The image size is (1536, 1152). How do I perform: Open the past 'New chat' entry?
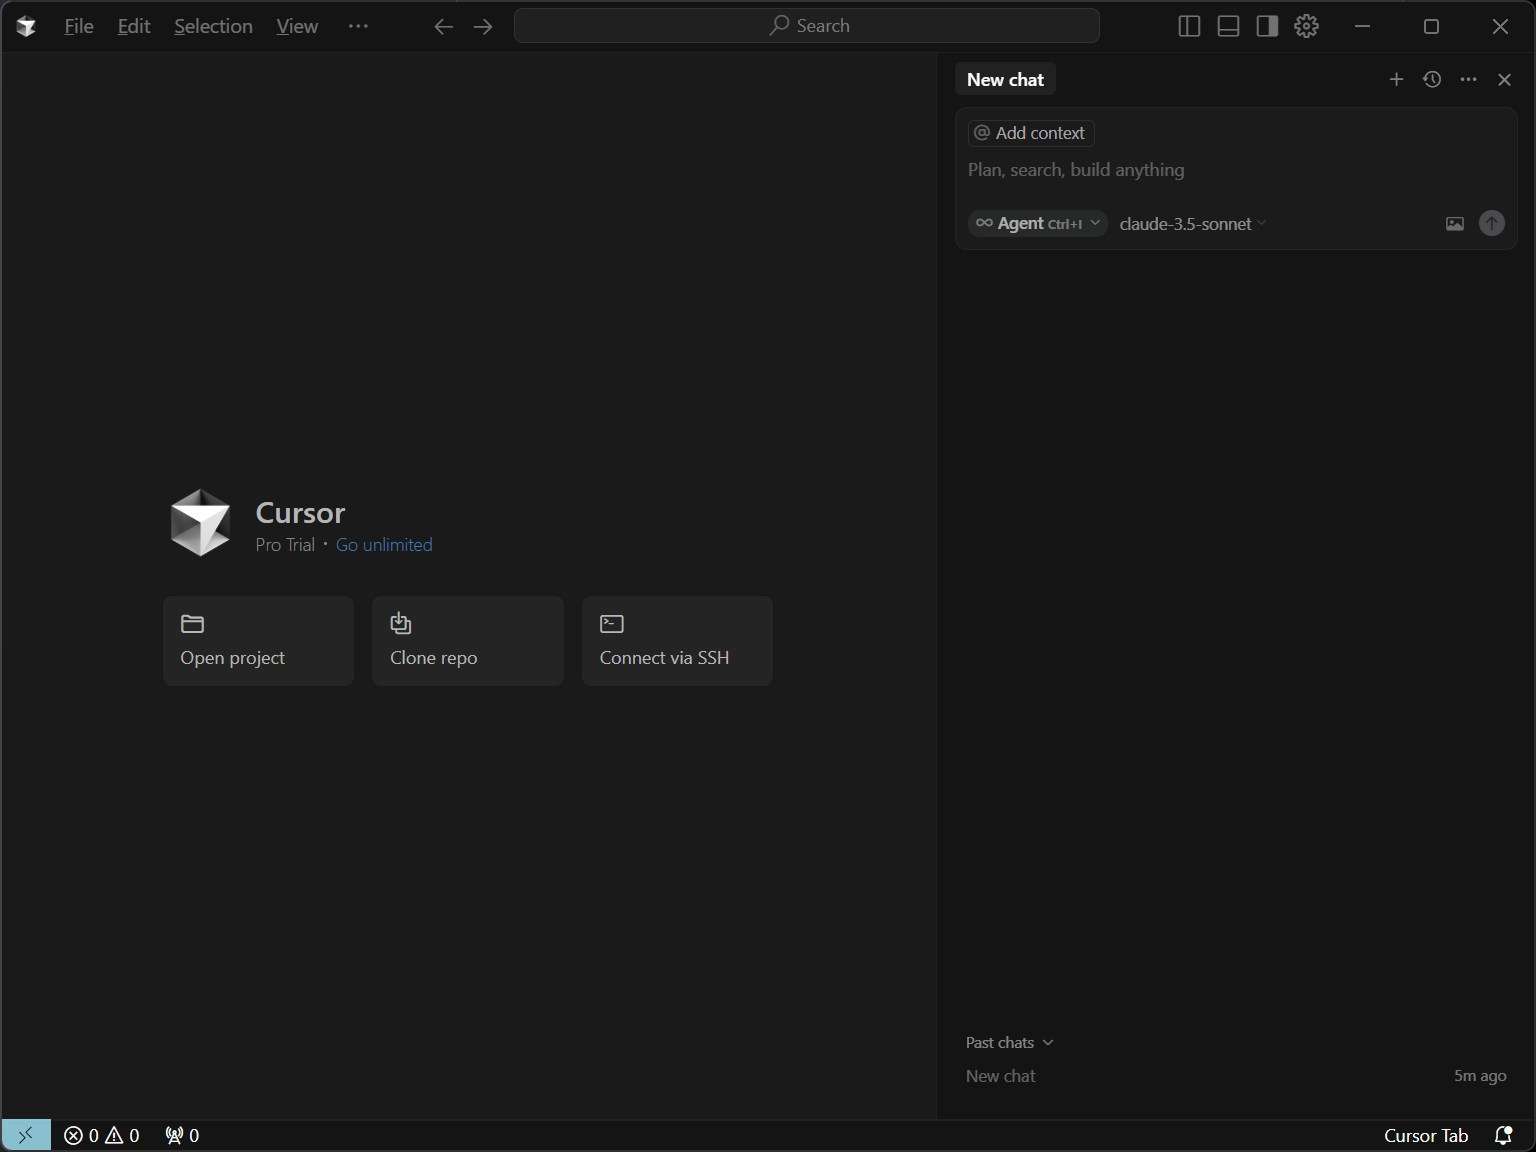click(1236, 1076)
